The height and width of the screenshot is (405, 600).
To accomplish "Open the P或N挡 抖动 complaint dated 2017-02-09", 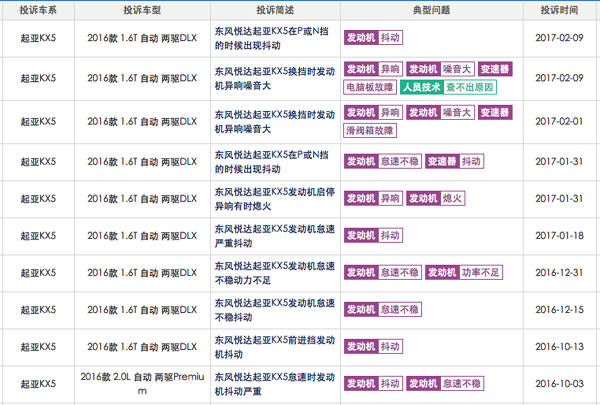I will (272, 38).
